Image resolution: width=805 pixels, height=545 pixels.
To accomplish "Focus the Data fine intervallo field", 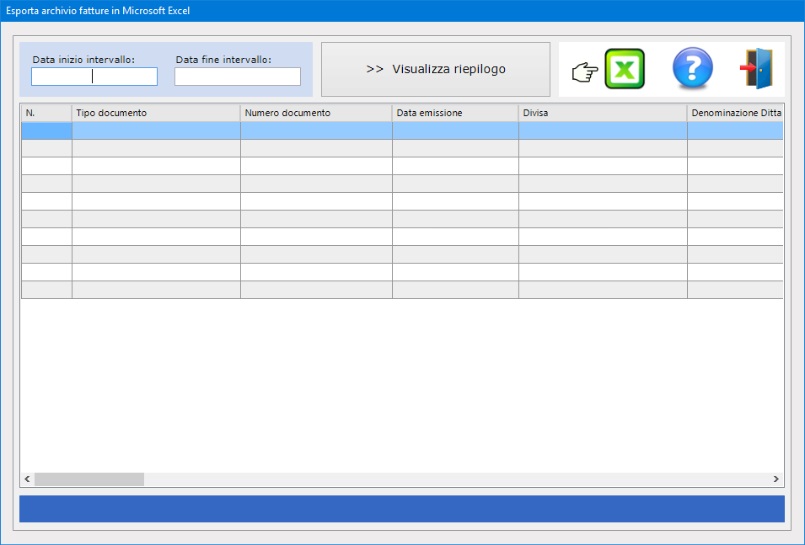I will pyautogui.click(x=237, y=76).
